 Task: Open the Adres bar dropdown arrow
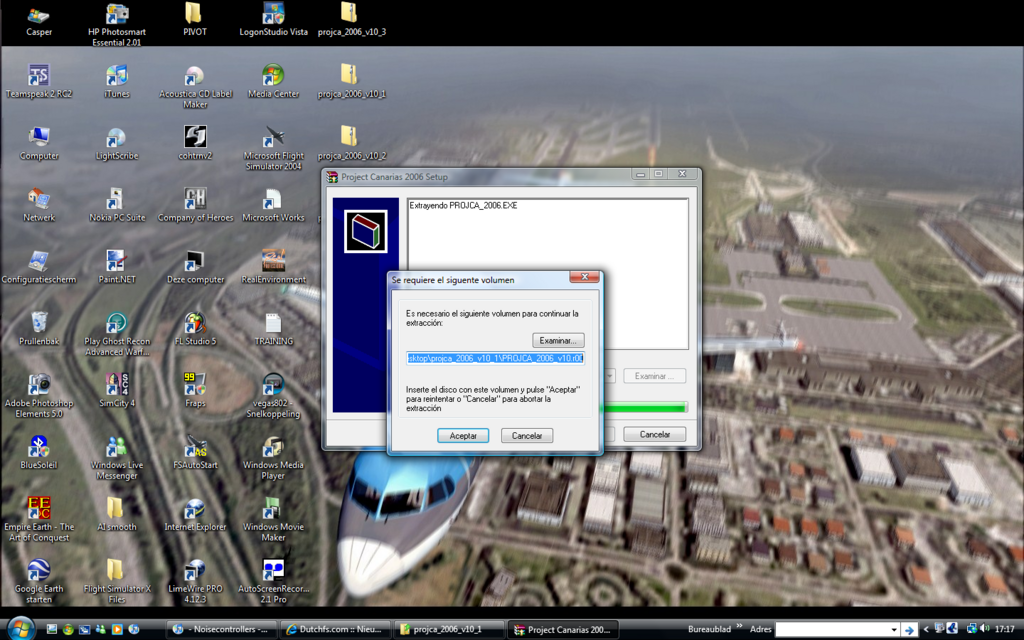pyautogui.click(x=894, y=630)
